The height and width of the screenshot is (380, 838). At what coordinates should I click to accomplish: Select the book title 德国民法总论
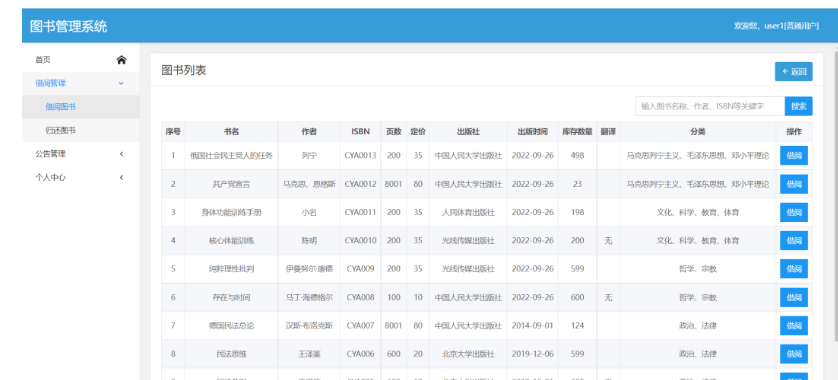coord(231,325)
